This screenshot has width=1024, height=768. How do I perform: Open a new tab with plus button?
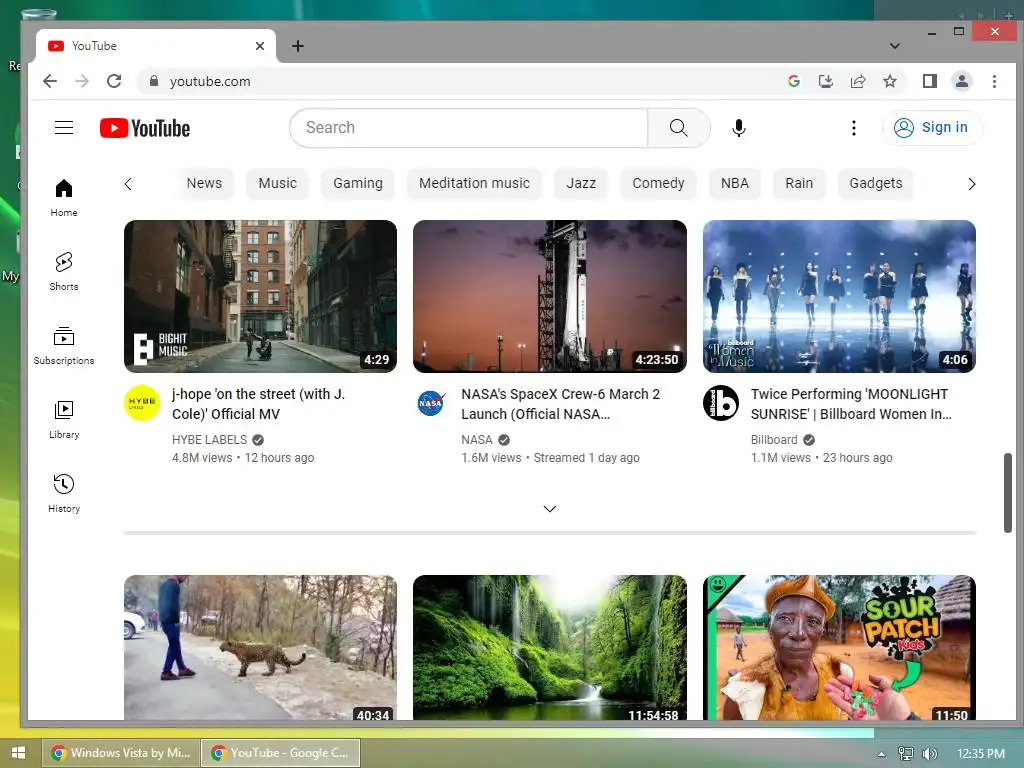click(x=298, y=46)
